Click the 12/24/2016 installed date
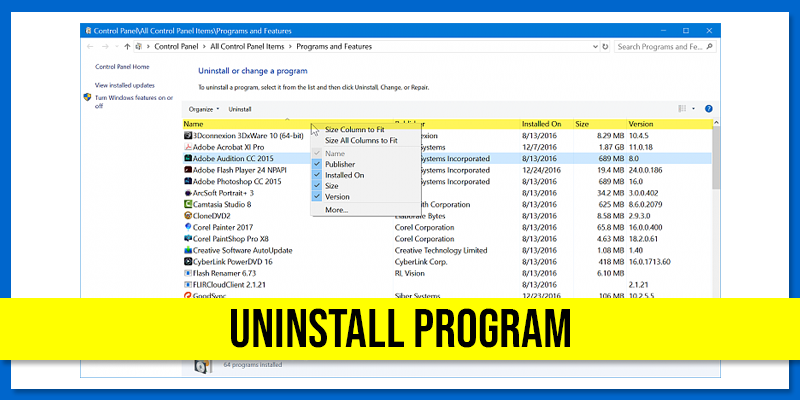Screen dimensions: 800x400 pos(541,170)
